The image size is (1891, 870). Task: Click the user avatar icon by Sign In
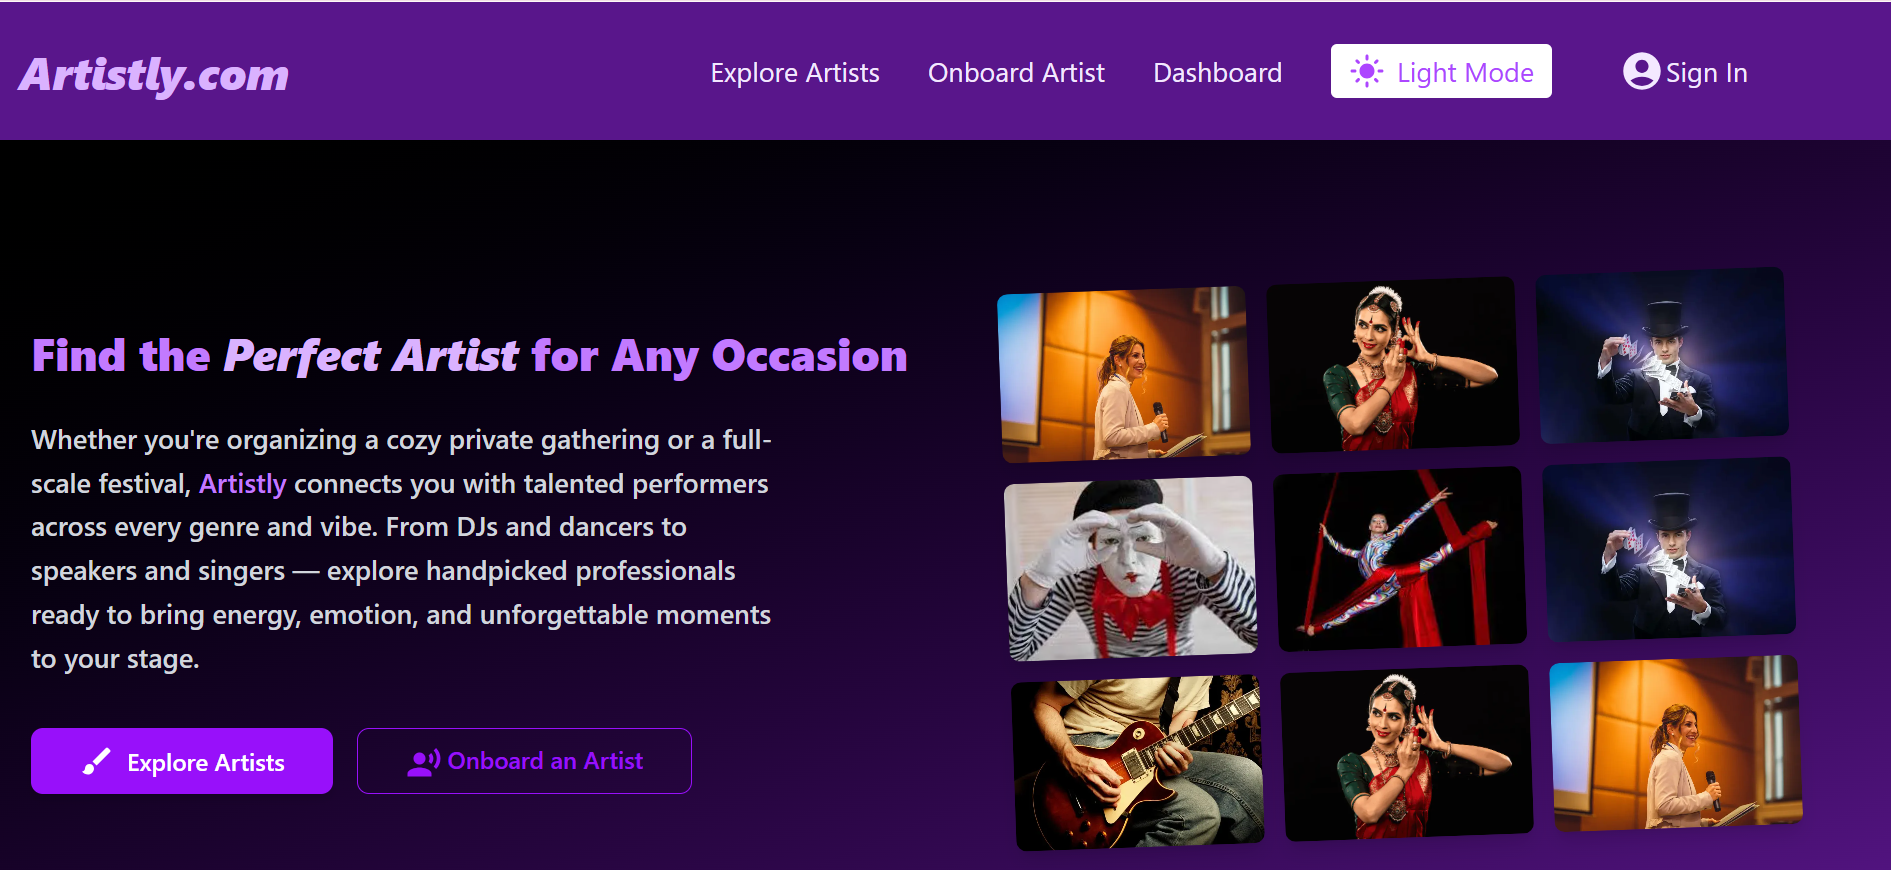1641,71
